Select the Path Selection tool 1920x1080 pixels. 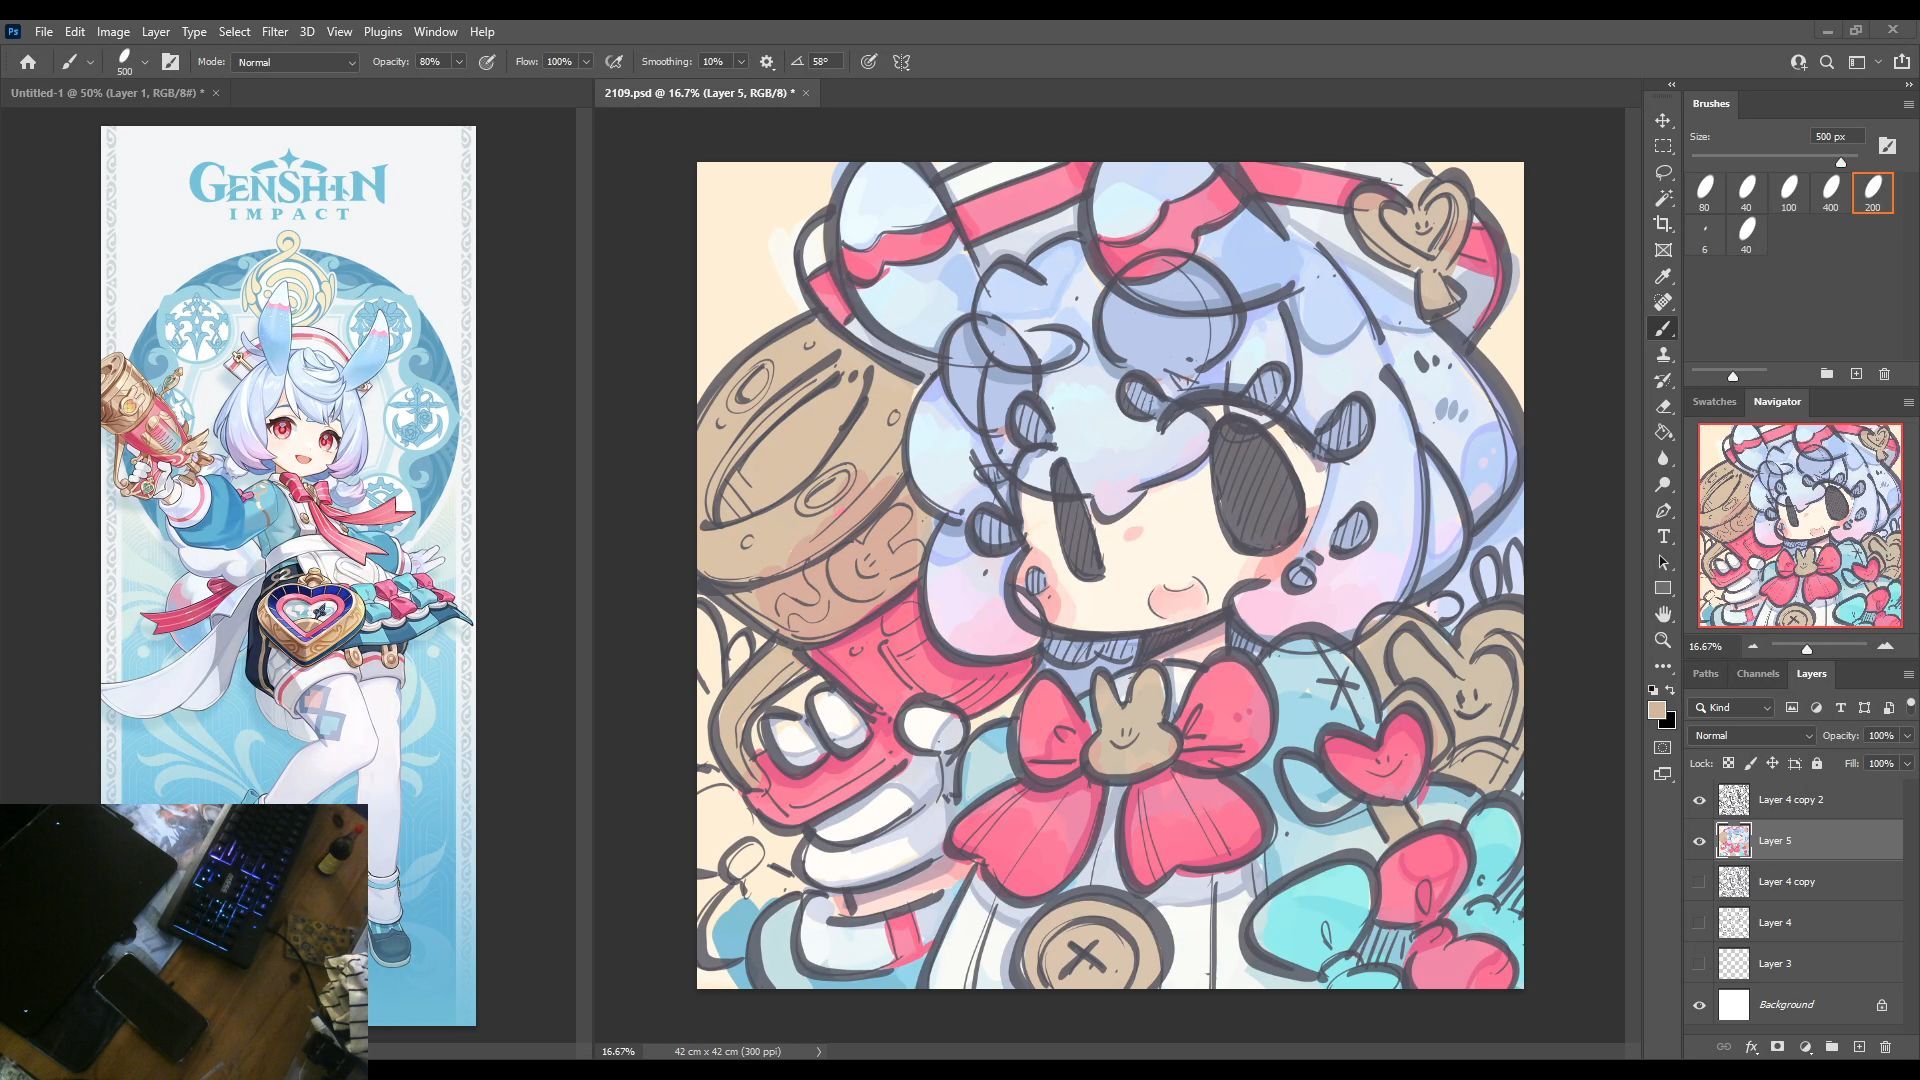coord(1663,562)
